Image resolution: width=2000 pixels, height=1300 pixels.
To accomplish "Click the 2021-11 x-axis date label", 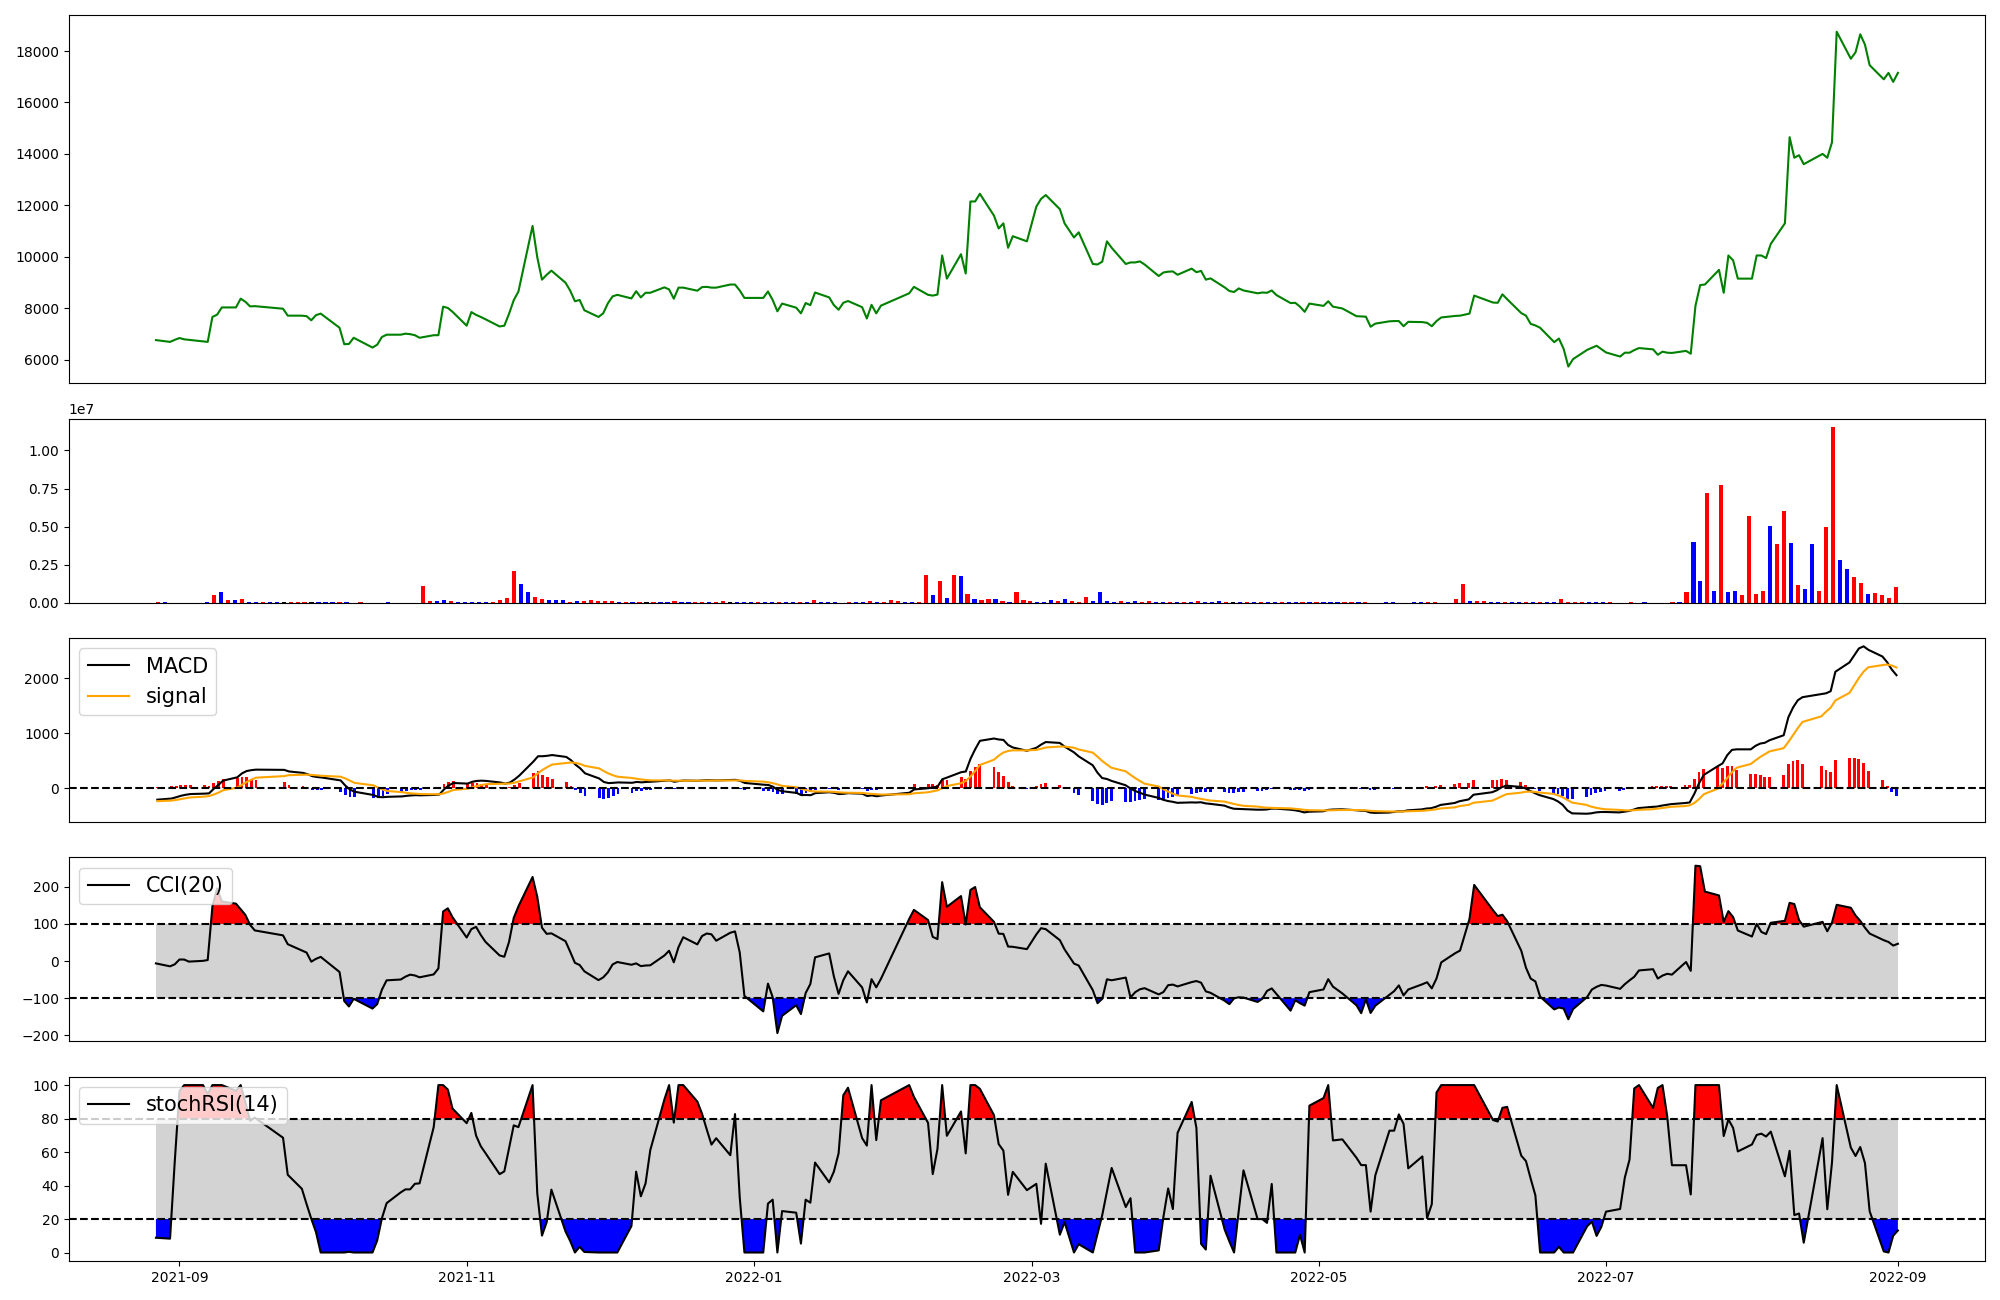I will point(467,1277).
